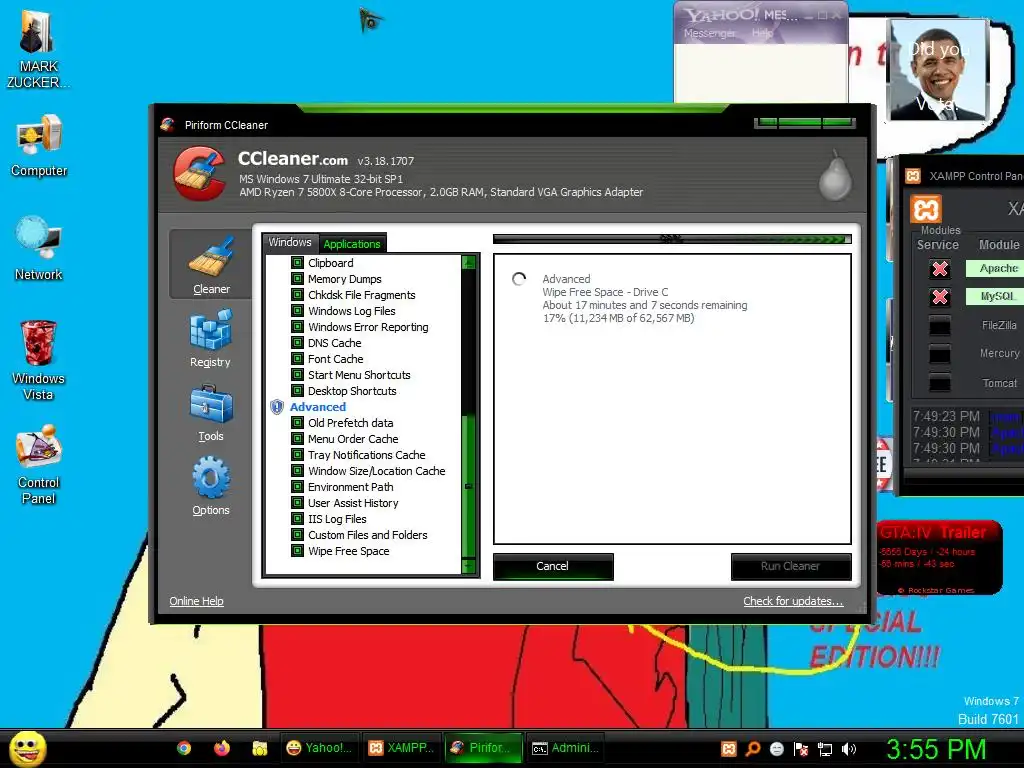This screenshot has width=1024, height=768.
Task: Click the Environment Path list entry
Action: 351,487
